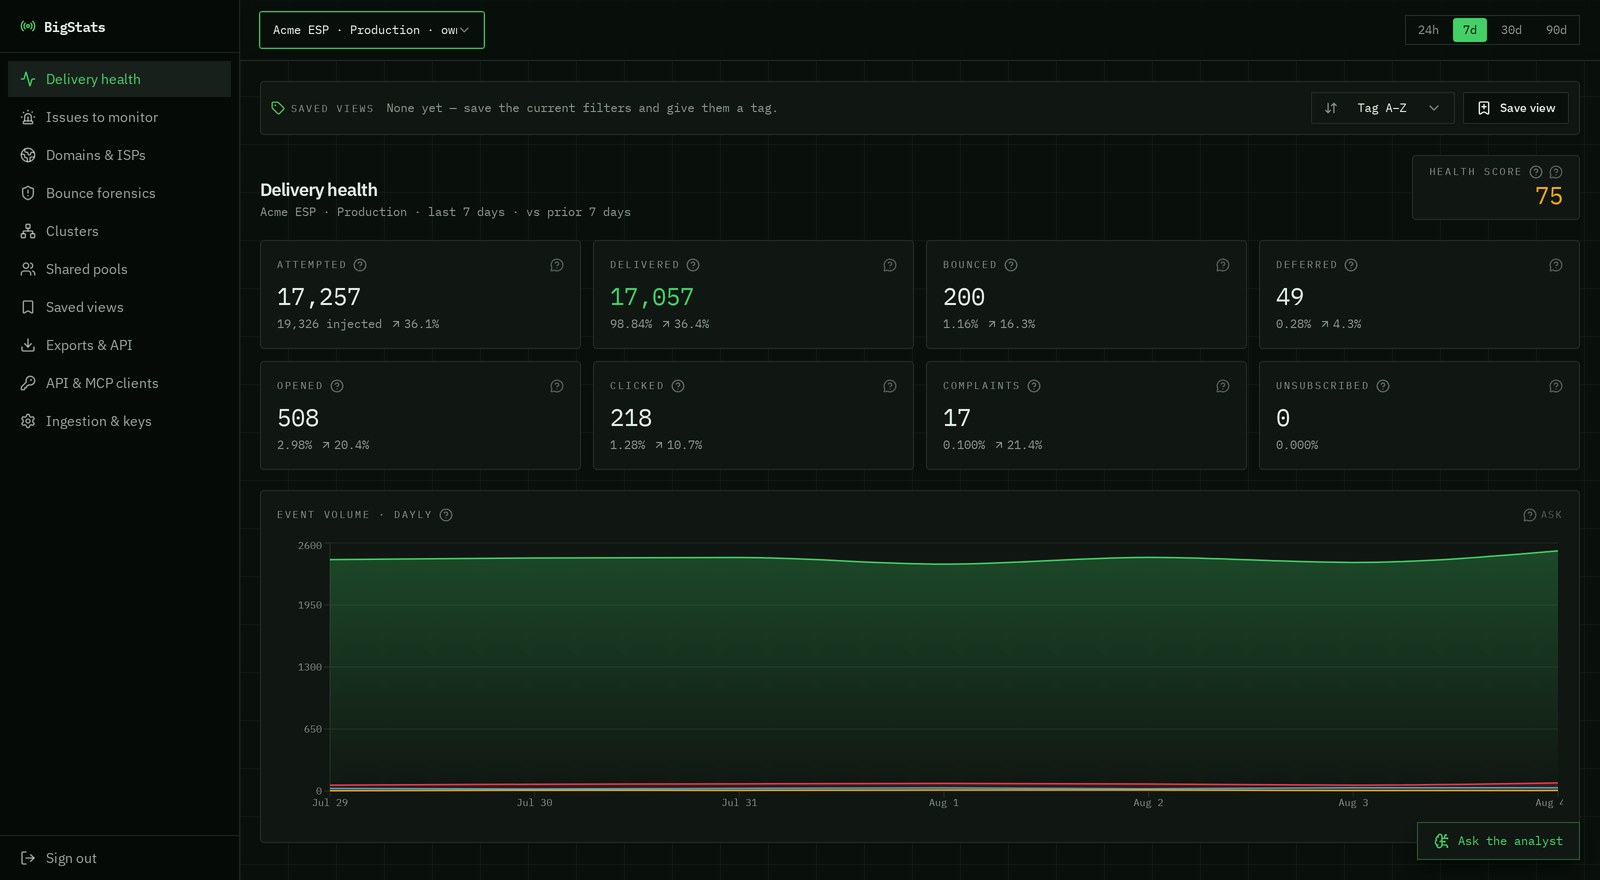Viewport: 1600px width, 880px height.
Task: Open the Ask the analyst button
Action: (1498, 841)
